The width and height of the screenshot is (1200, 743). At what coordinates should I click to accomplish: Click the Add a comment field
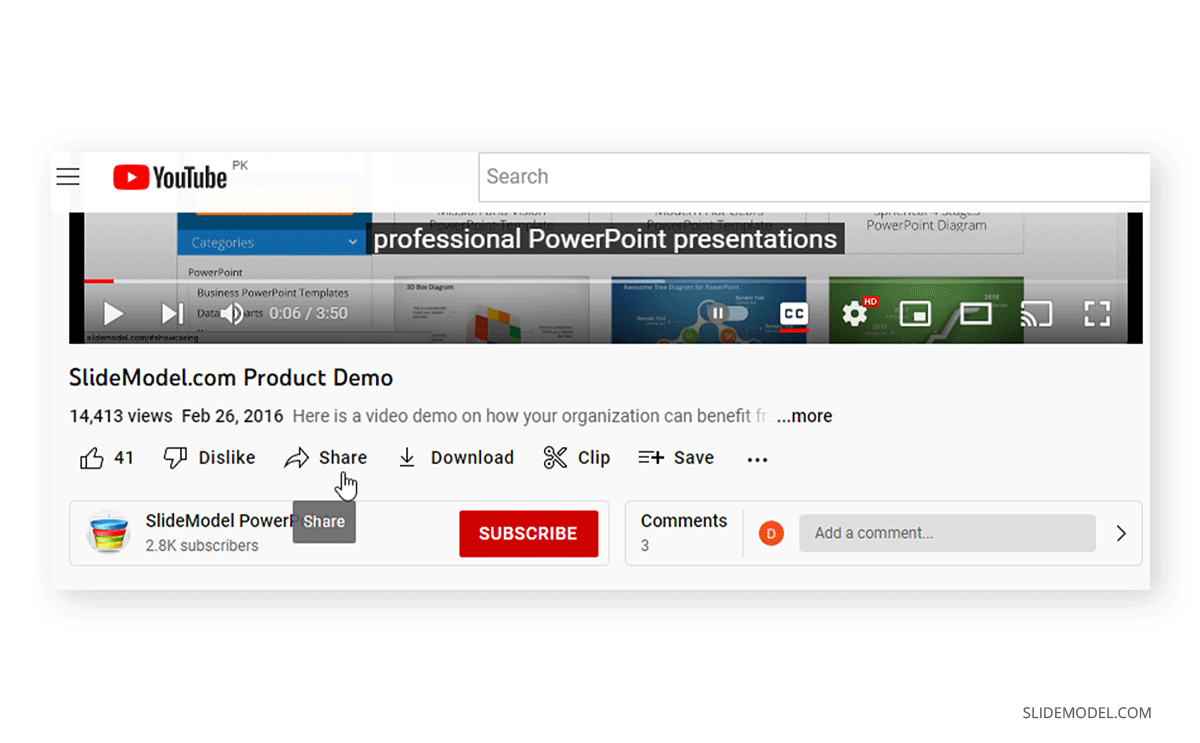point(946,533)
